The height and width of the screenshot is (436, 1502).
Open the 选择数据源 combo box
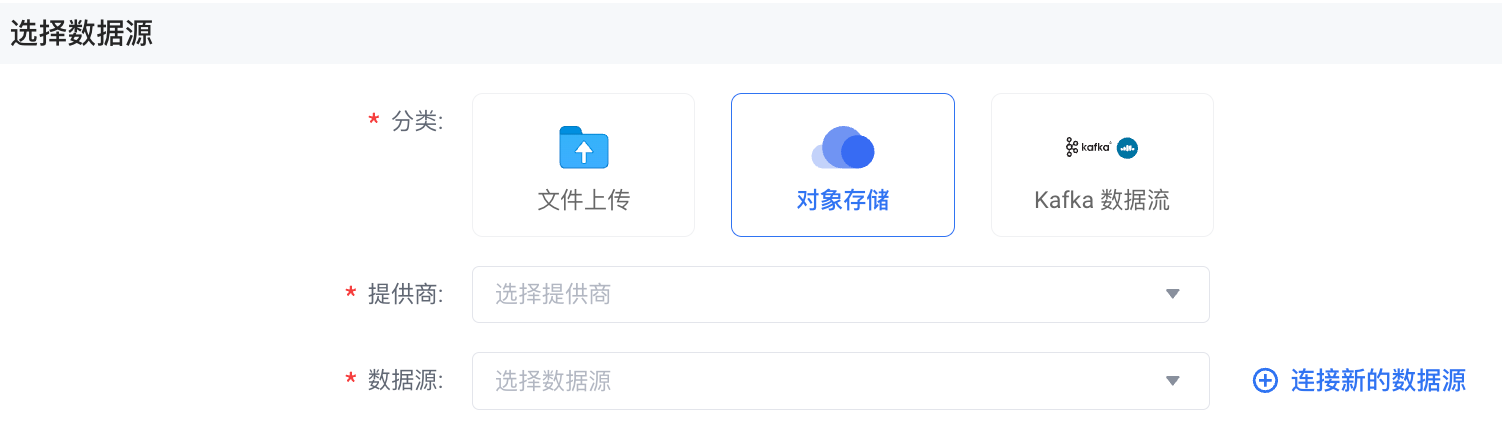pos(820,381)
